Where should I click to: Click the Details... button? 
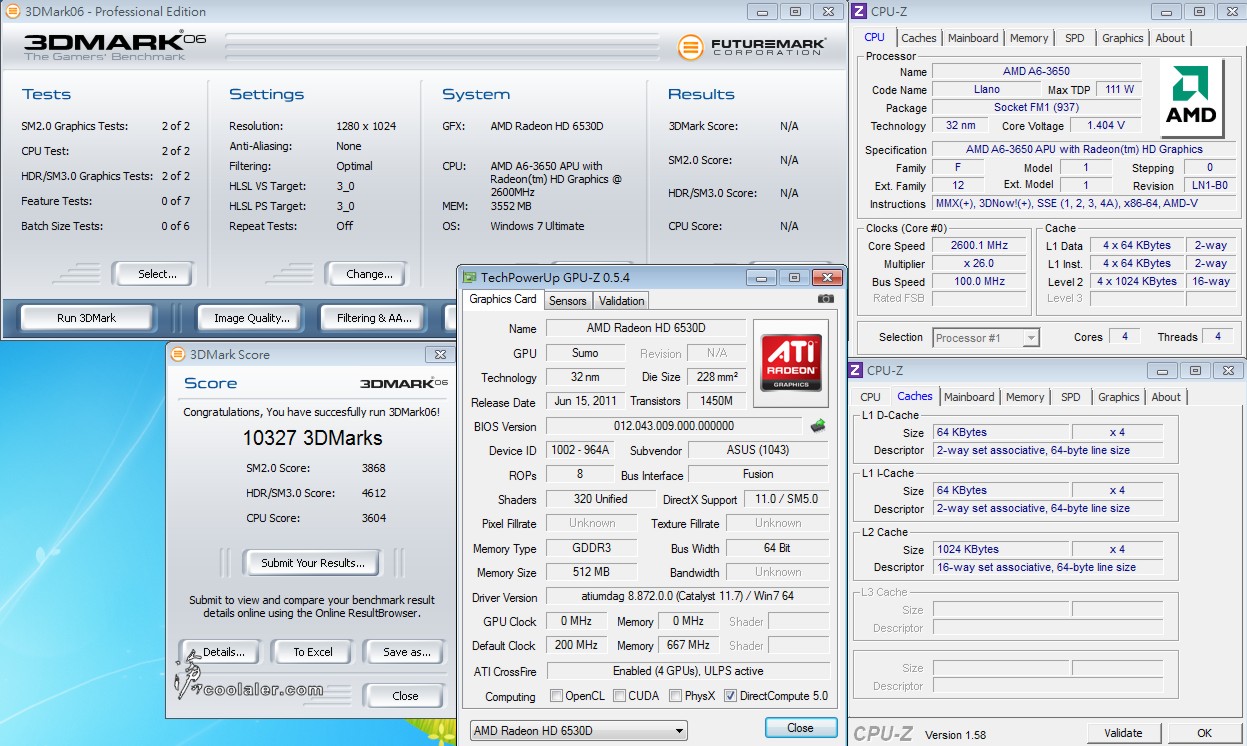[x=223, y=652]
